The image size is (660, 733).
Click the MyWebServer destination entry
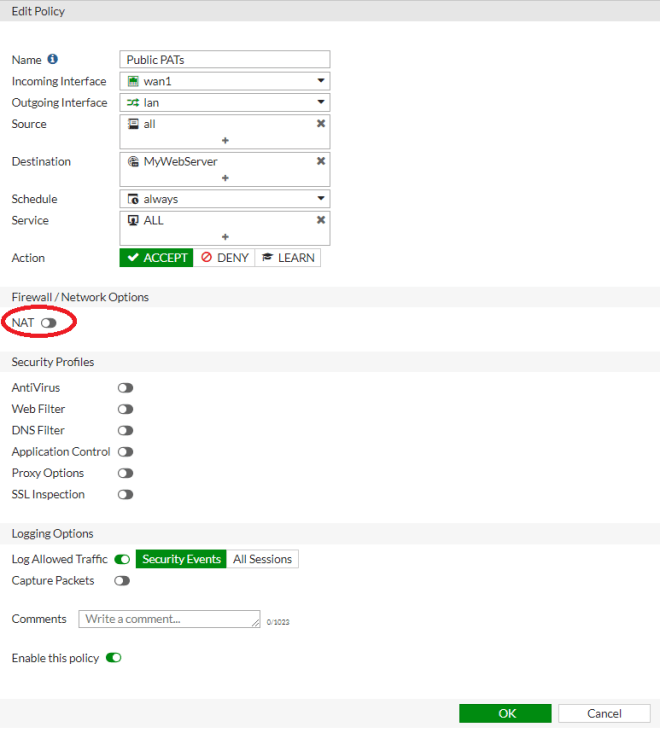pos(180,161)
